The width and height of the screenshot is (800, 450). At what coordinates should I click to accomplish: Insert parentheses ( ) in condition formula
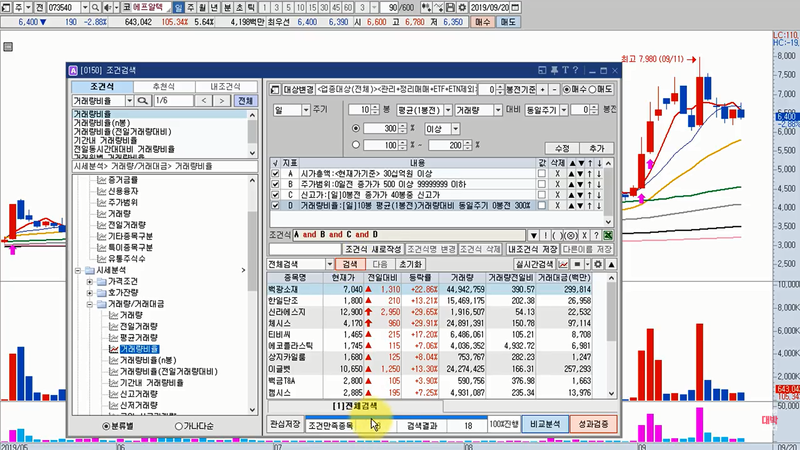pos(558,235)
